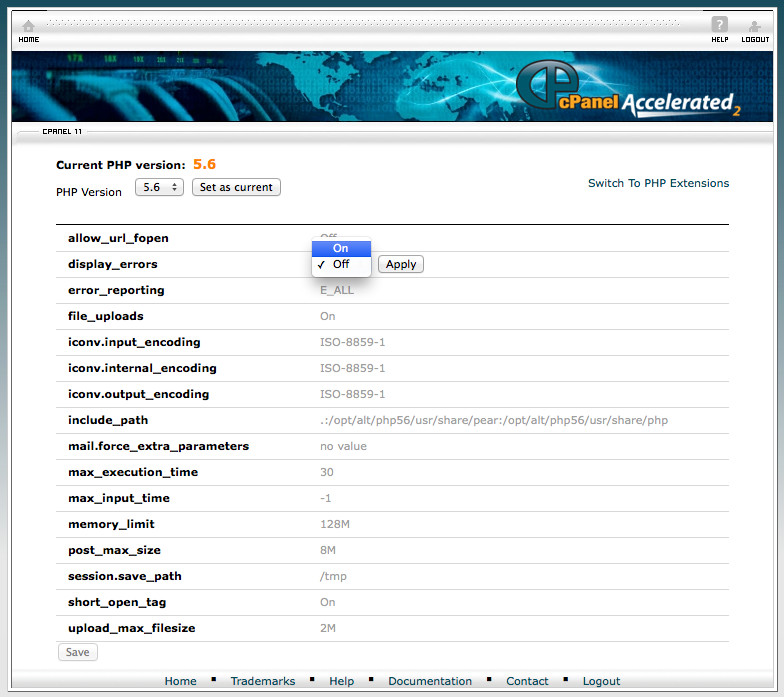This screenshot has width=784, height=697.
Task: Click the Save button below settings
Action: coord(77,652)
